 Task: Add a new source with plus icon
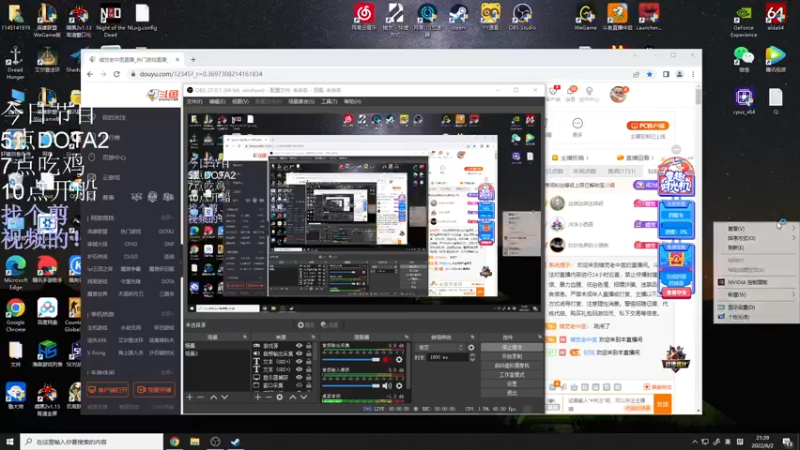258,397
